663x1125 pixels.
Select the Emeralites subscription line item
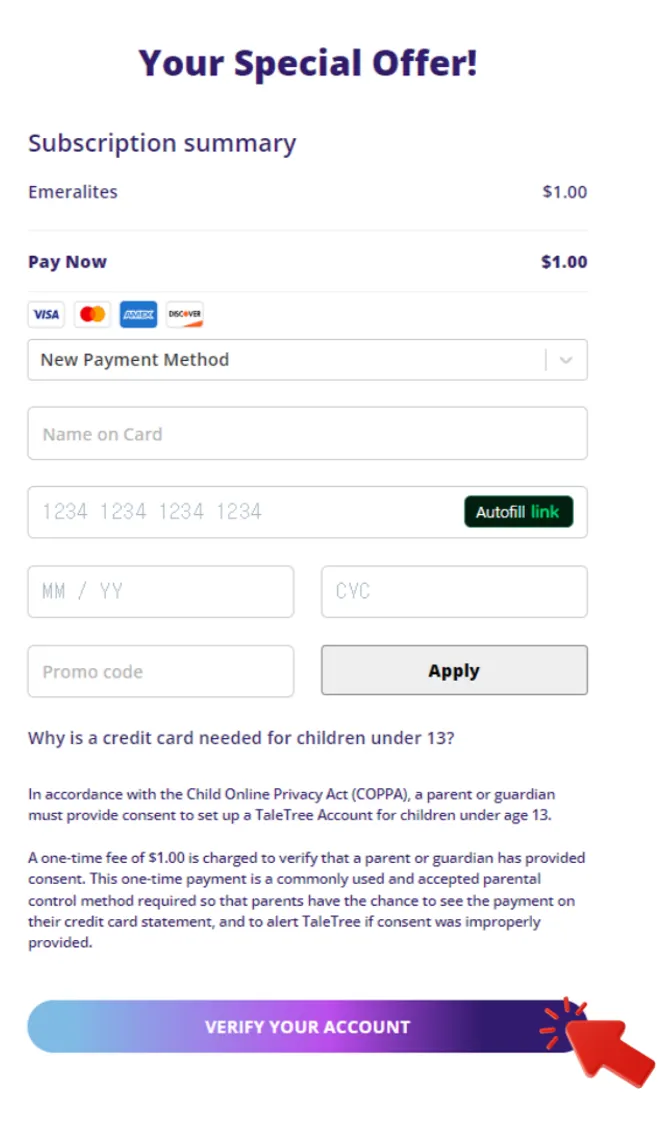pyautogui.click(x=73, y=192)
